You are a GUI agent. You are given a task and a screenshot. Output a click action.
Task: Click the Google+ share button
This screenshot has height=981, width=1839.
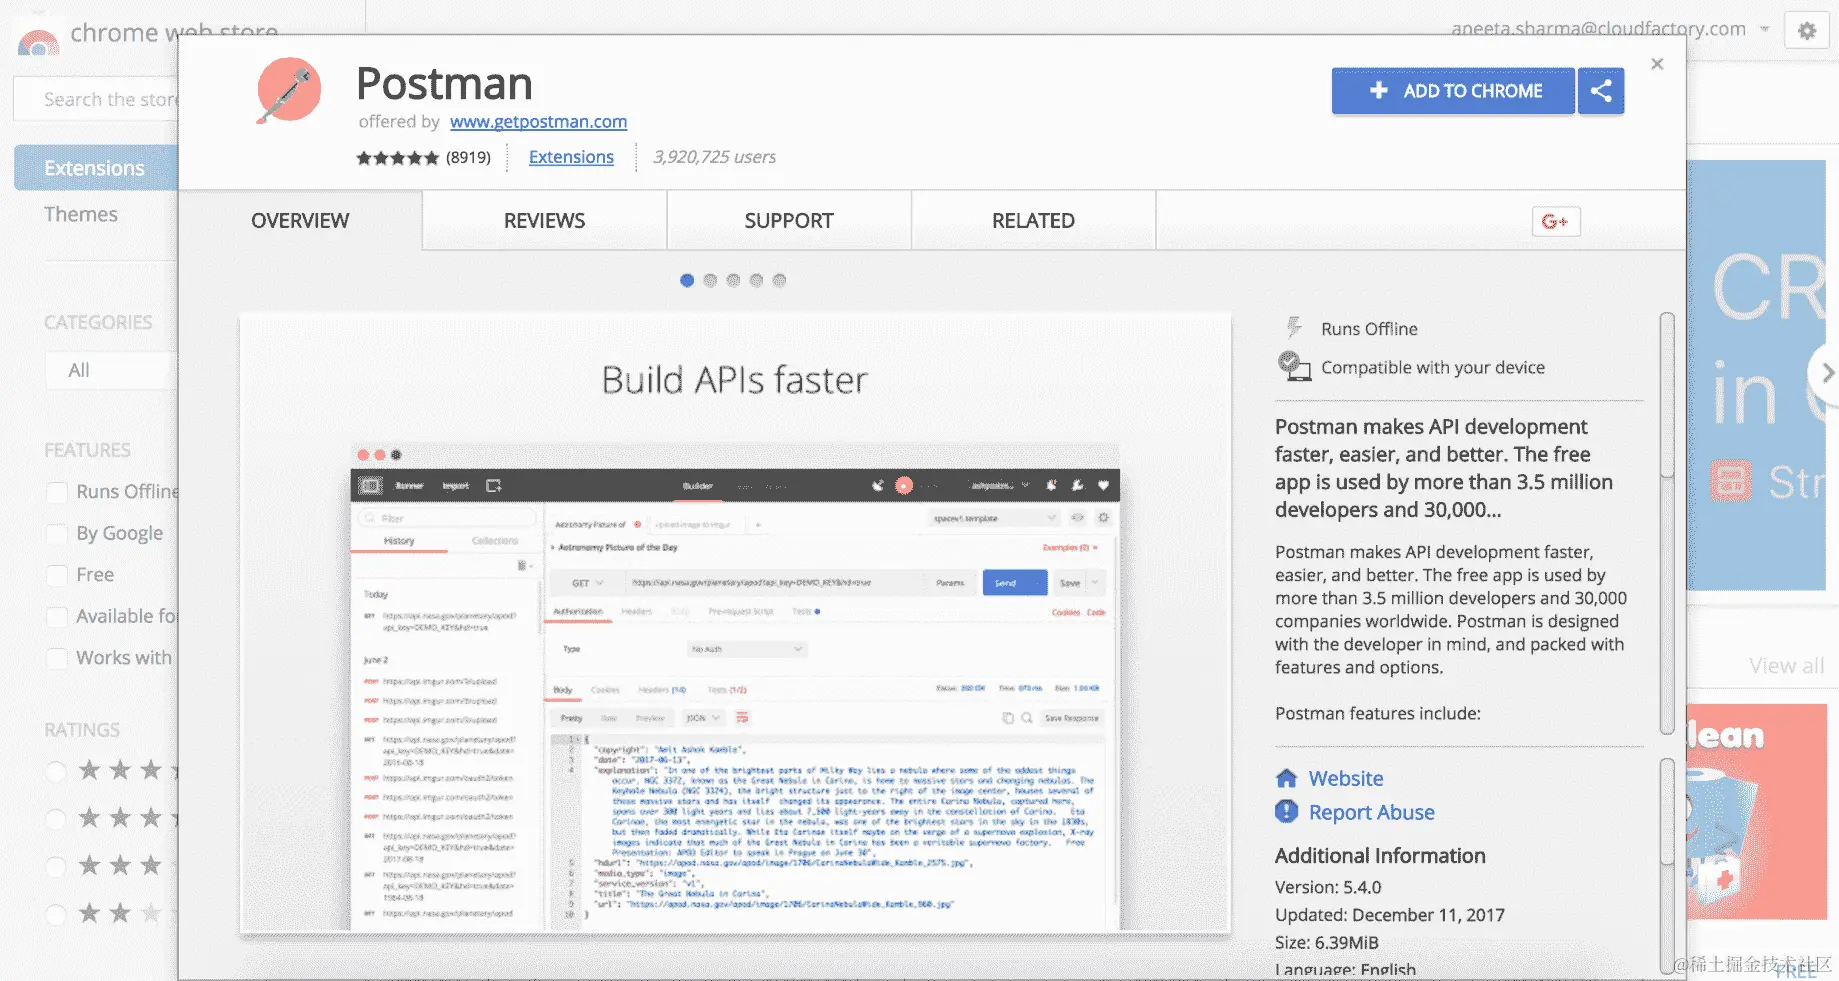tap(1556, 221)
